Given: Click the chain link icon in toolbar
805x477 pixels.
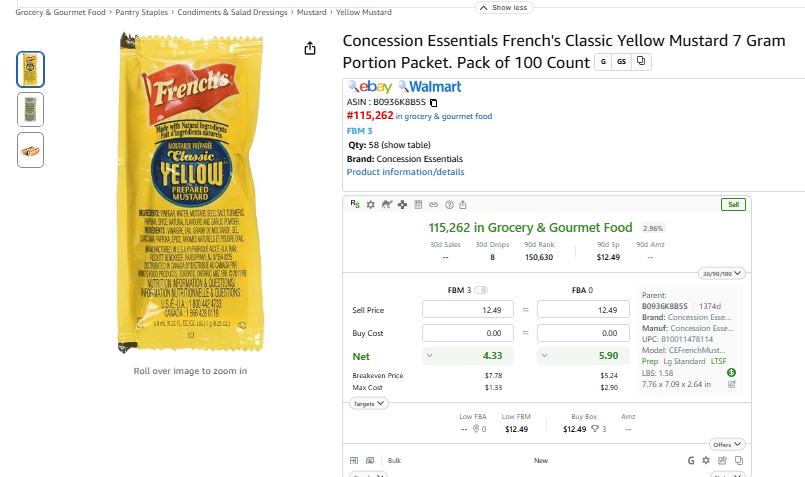Looking at the screenshot, I should [x=433, y=204].
